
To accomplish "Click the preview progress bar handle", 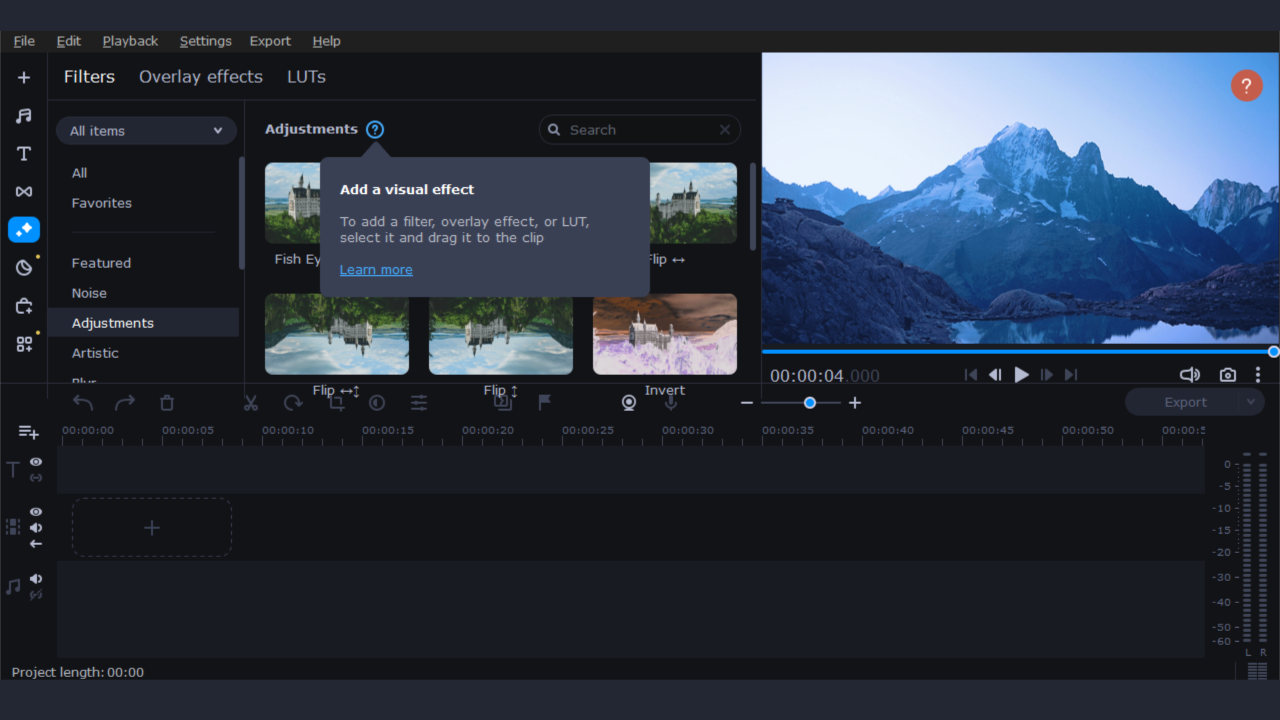I will pos(1274,352).
